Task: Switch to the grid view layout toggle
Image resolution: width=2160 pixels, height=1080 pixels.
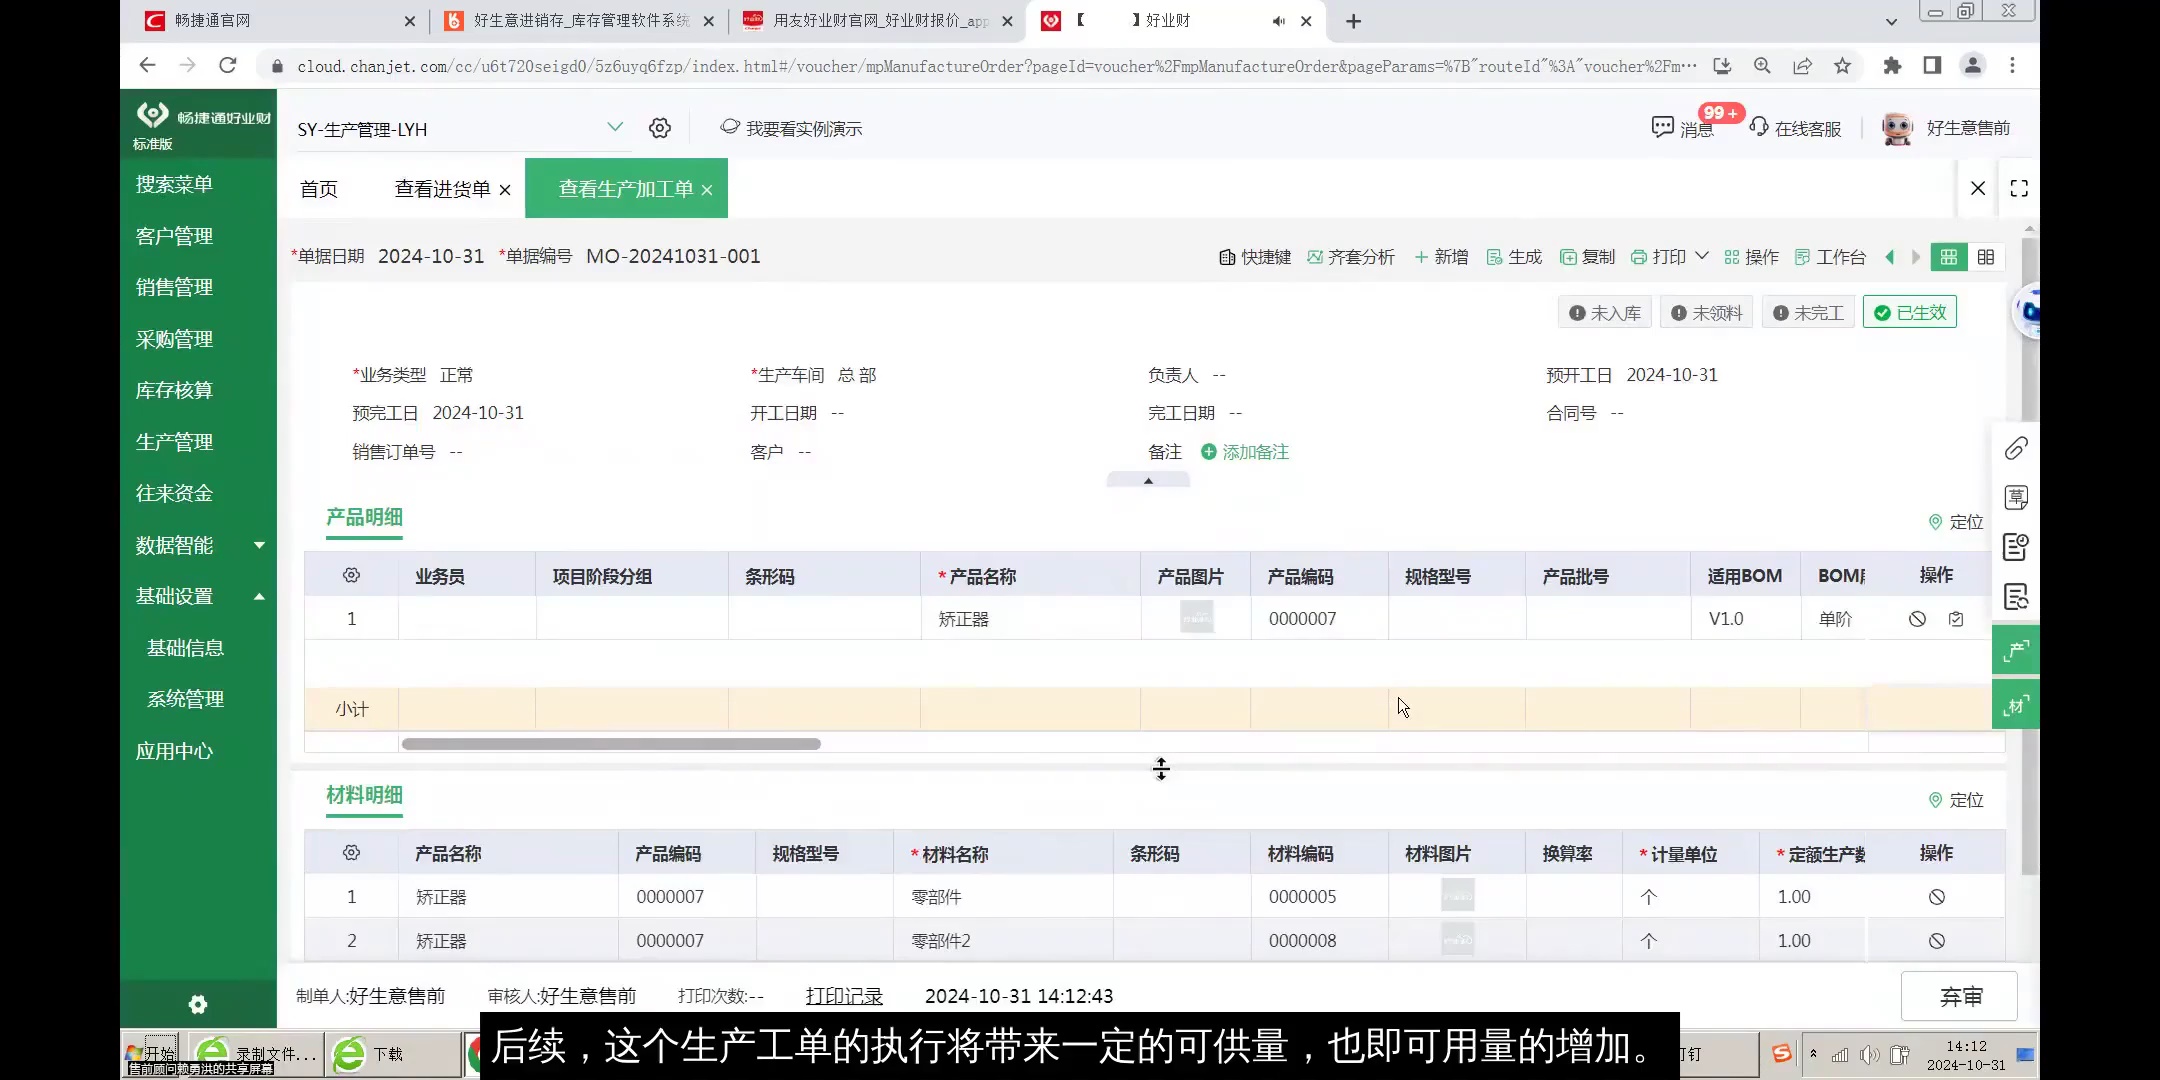Action: (x=1947, y=257)
